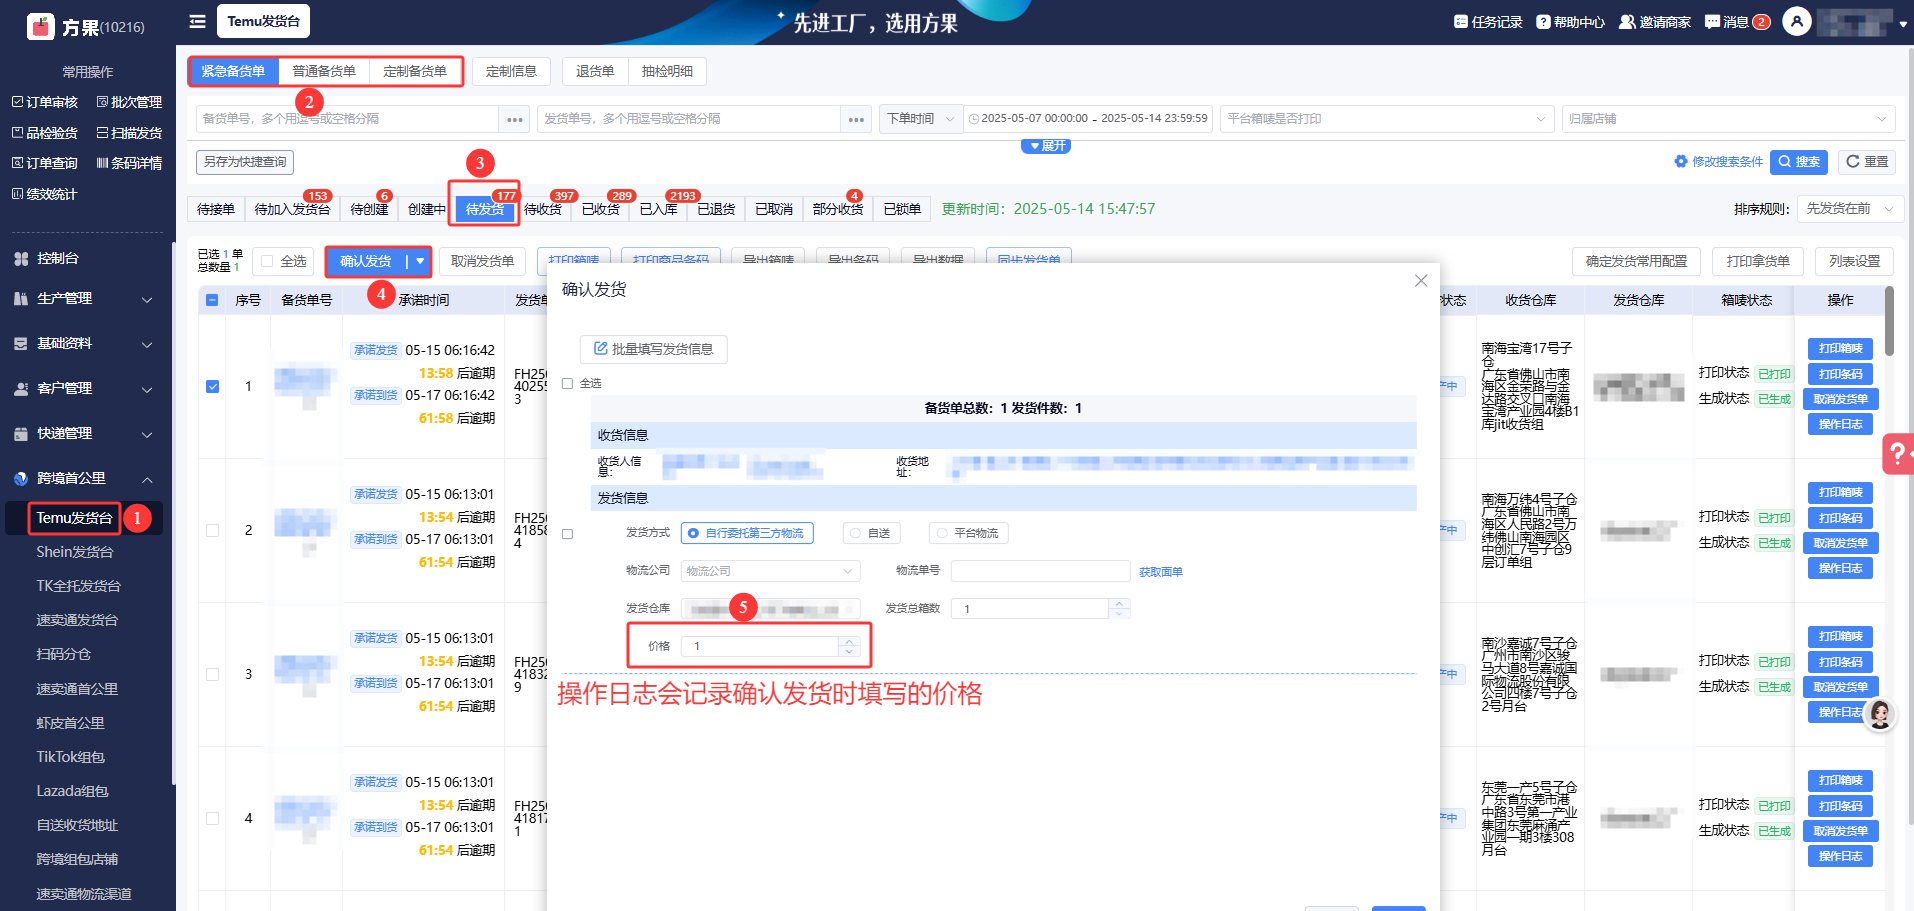Toggle the table header select-all checkbox
This screenshot has width=1914, height=911.
pyautogui.click(x=212, y=300)
